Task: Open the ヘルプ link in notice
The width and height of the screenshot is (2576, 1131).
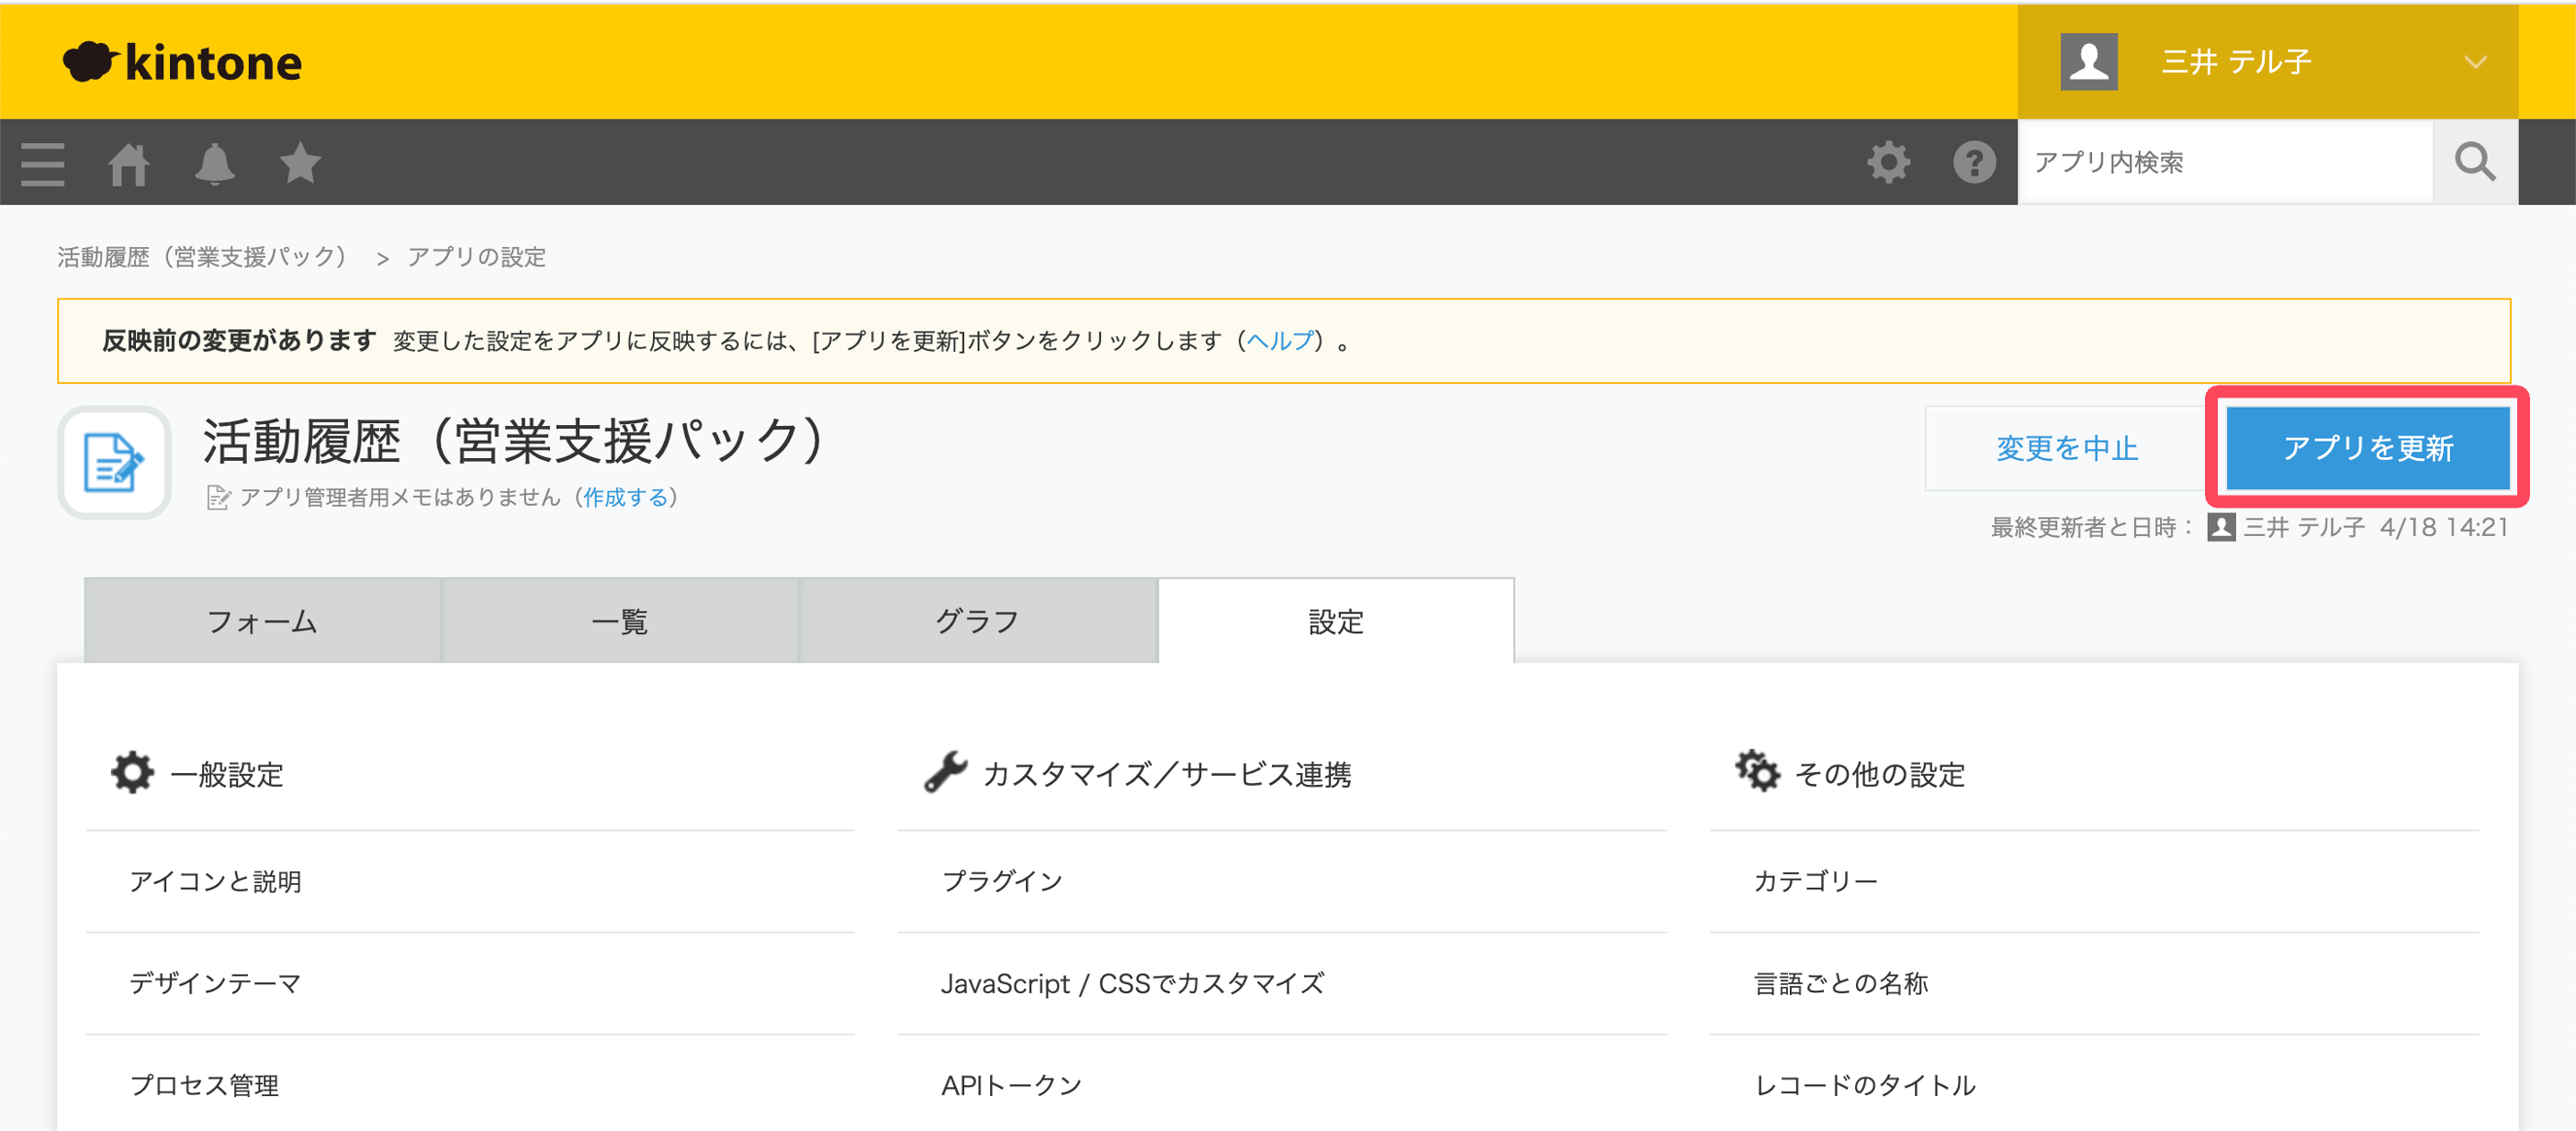Action: (x=1280, y=341)
